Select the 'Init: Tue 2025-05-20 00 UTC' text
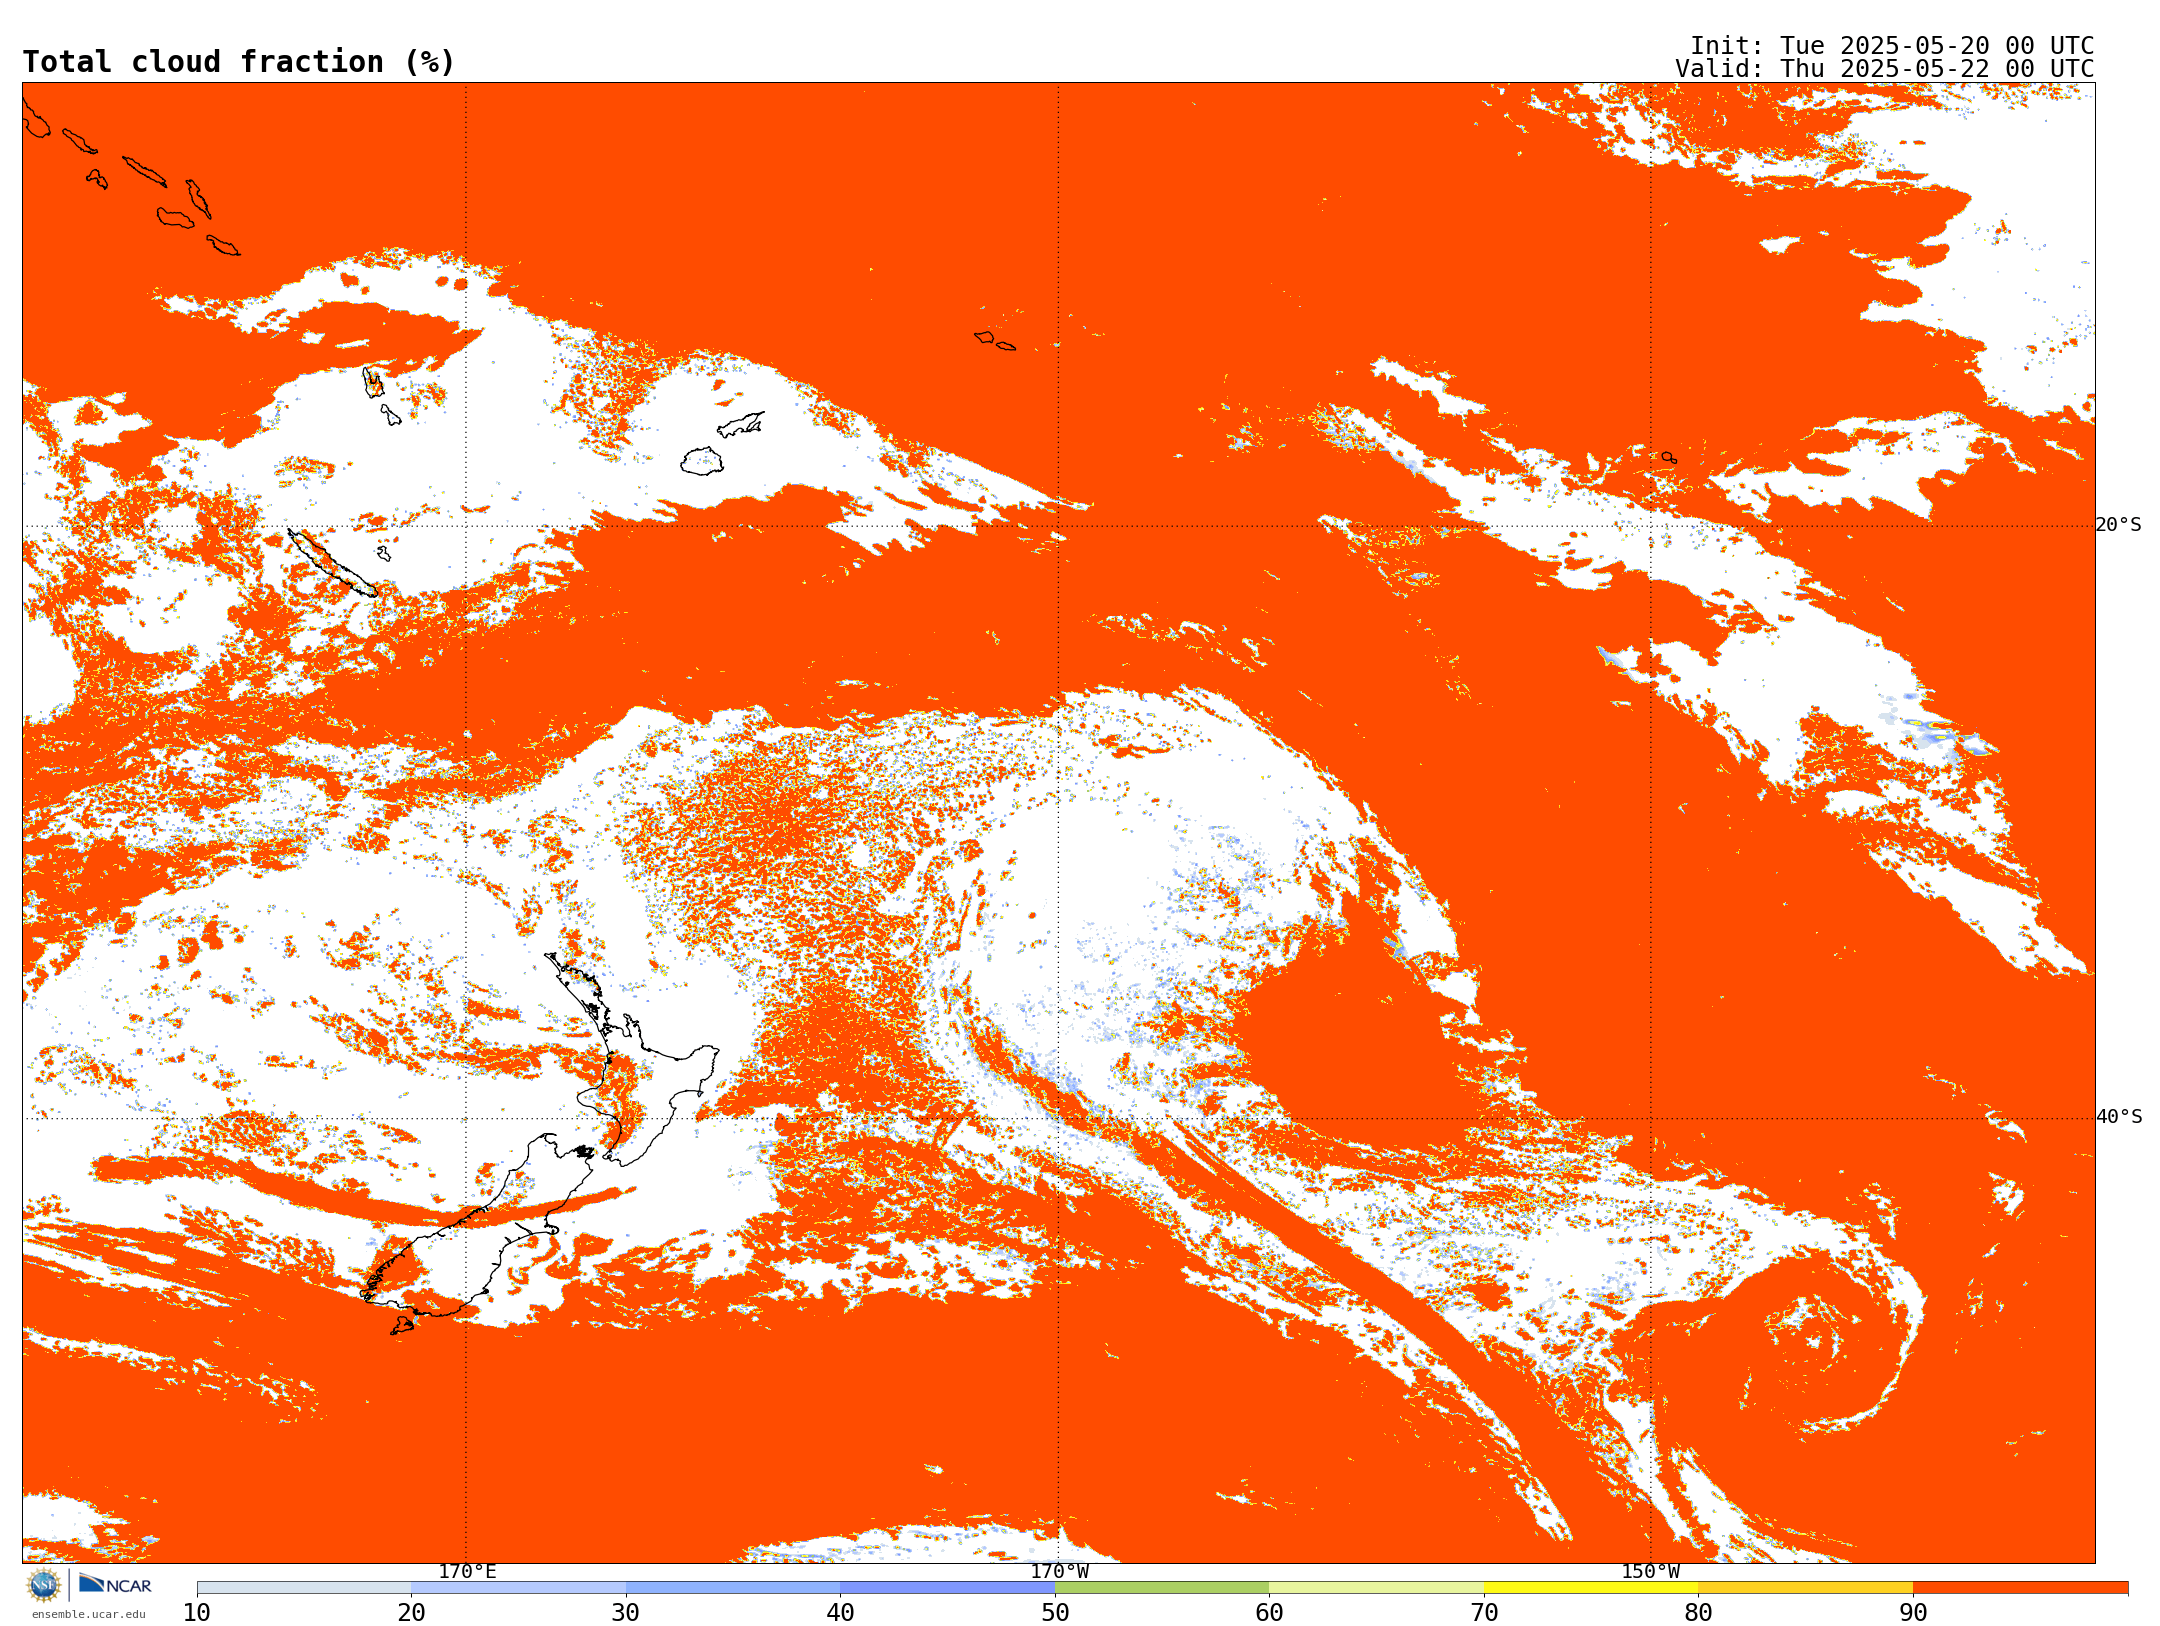This screenshot has width=2160, height=1626. [1891, 46]
